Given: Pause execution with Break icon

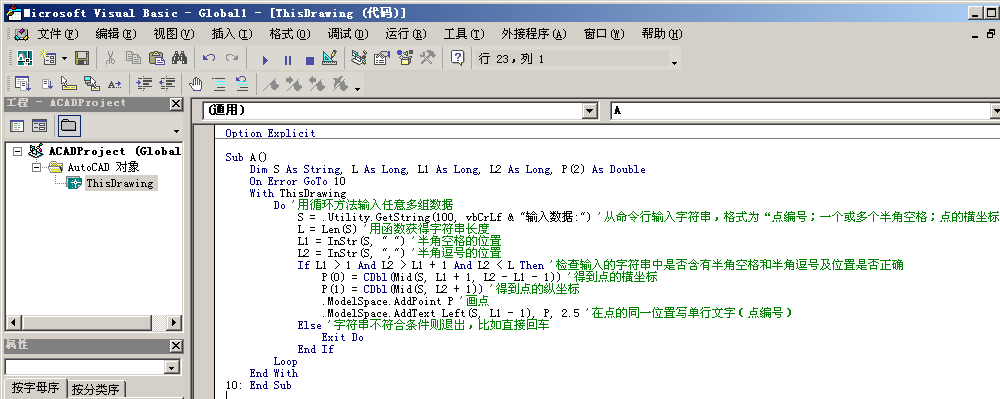Looking at the screenshot, I should [x=288, y=60].
